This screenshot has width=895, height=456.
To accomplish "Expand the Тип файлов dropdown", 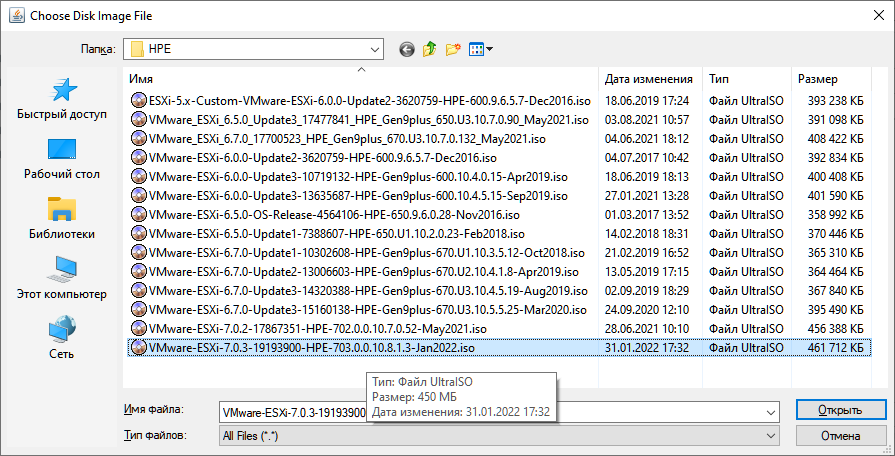I will (772, 436).
